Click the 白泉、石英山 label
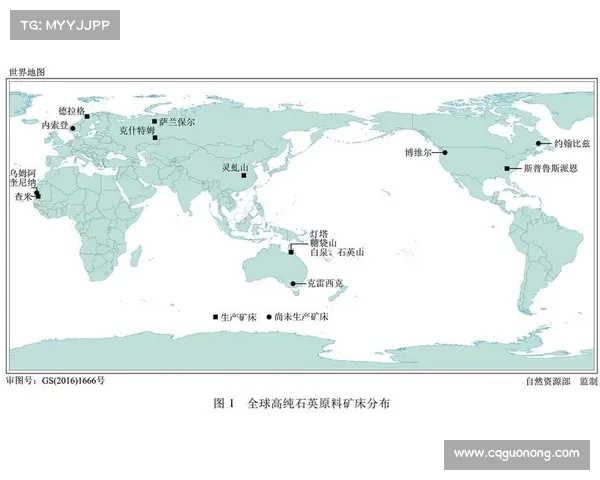The height and width of the screenshot is (480, 600). (338, 253)
